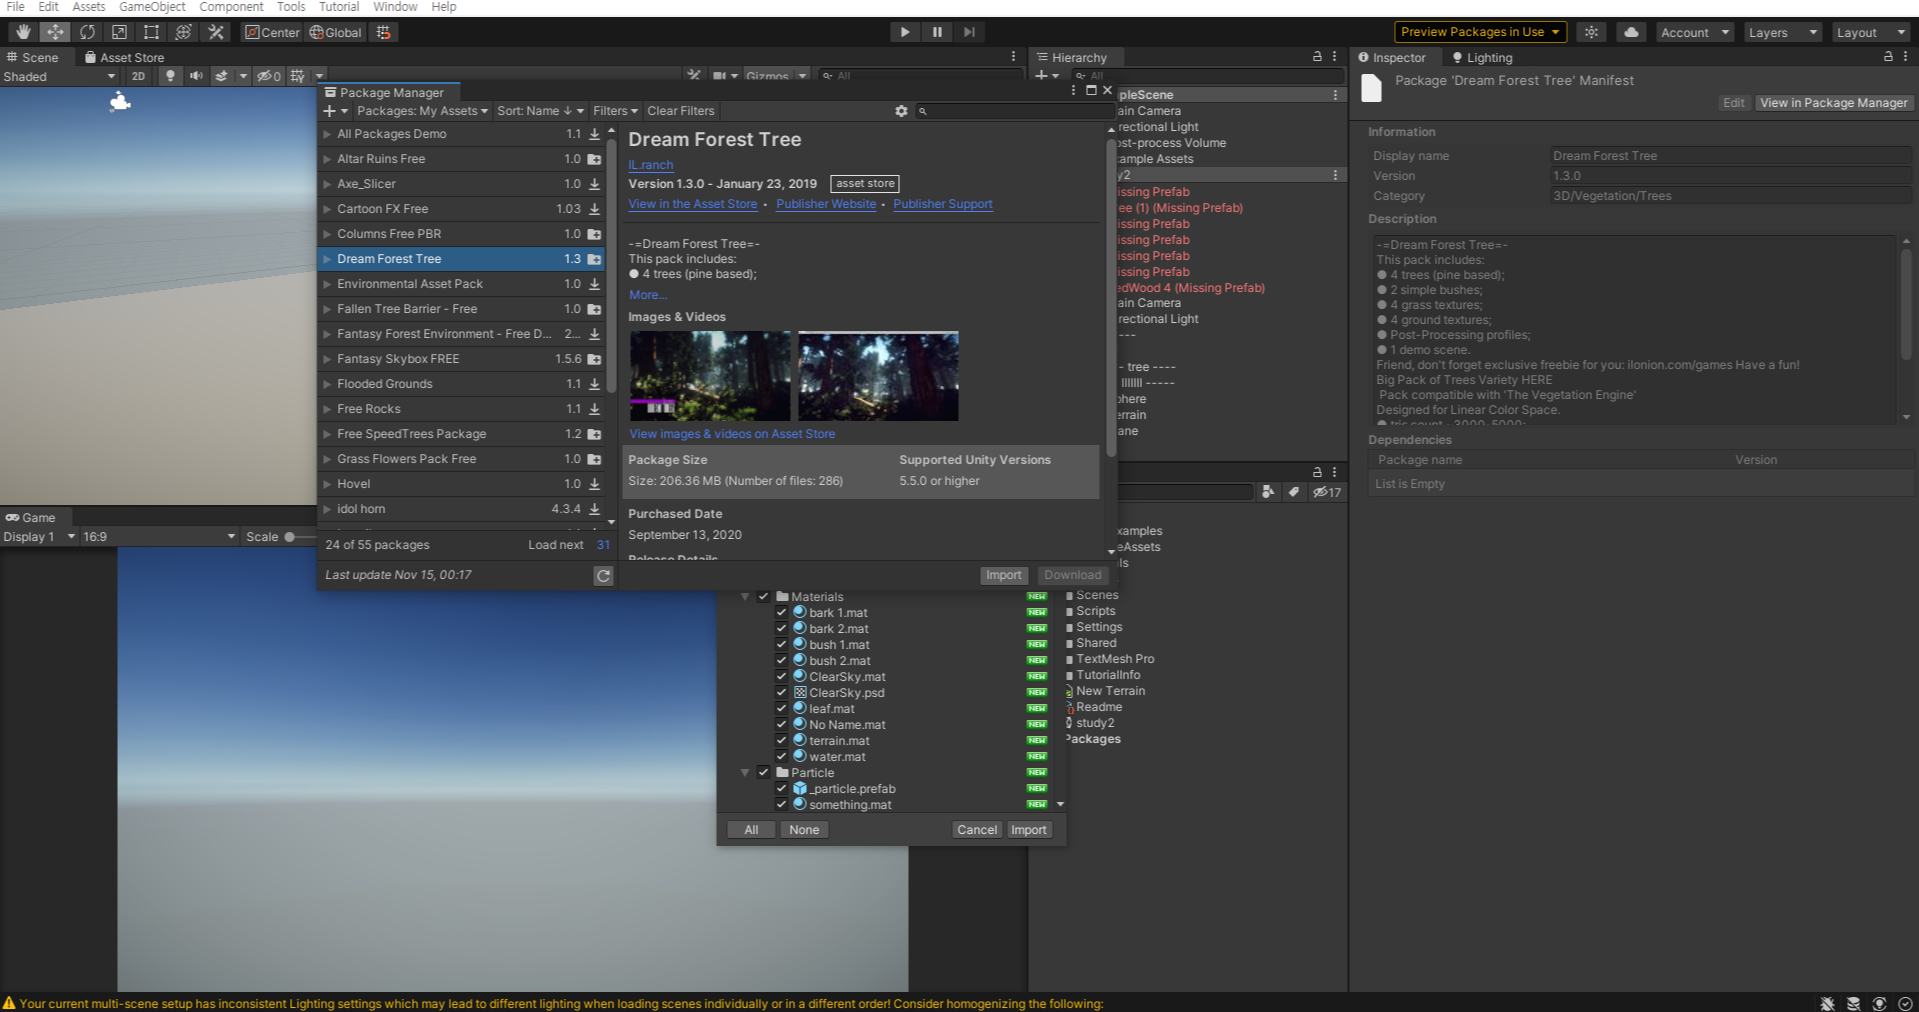This screenshot has height=1012, width=1919.
Task: Toggle scene lighting bulb icon
Action: [x=170, y=76]
